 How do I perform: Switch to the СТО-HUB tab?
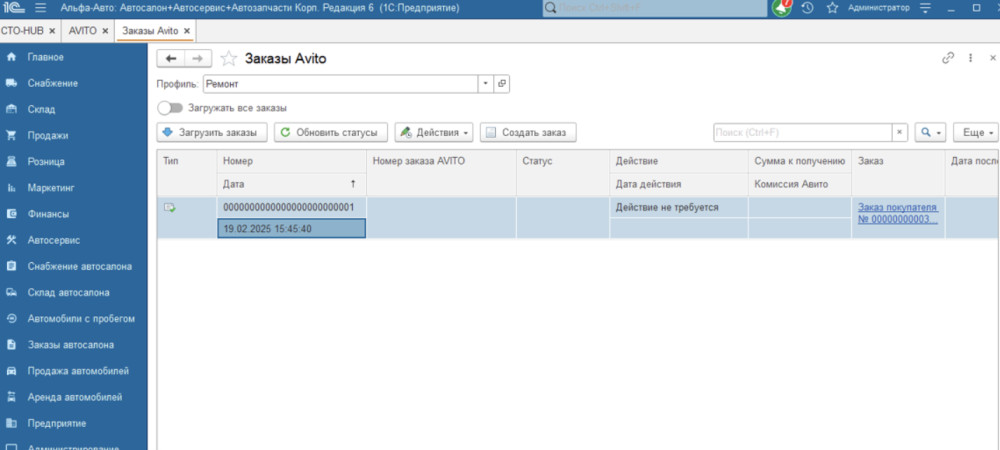(22, 31)
